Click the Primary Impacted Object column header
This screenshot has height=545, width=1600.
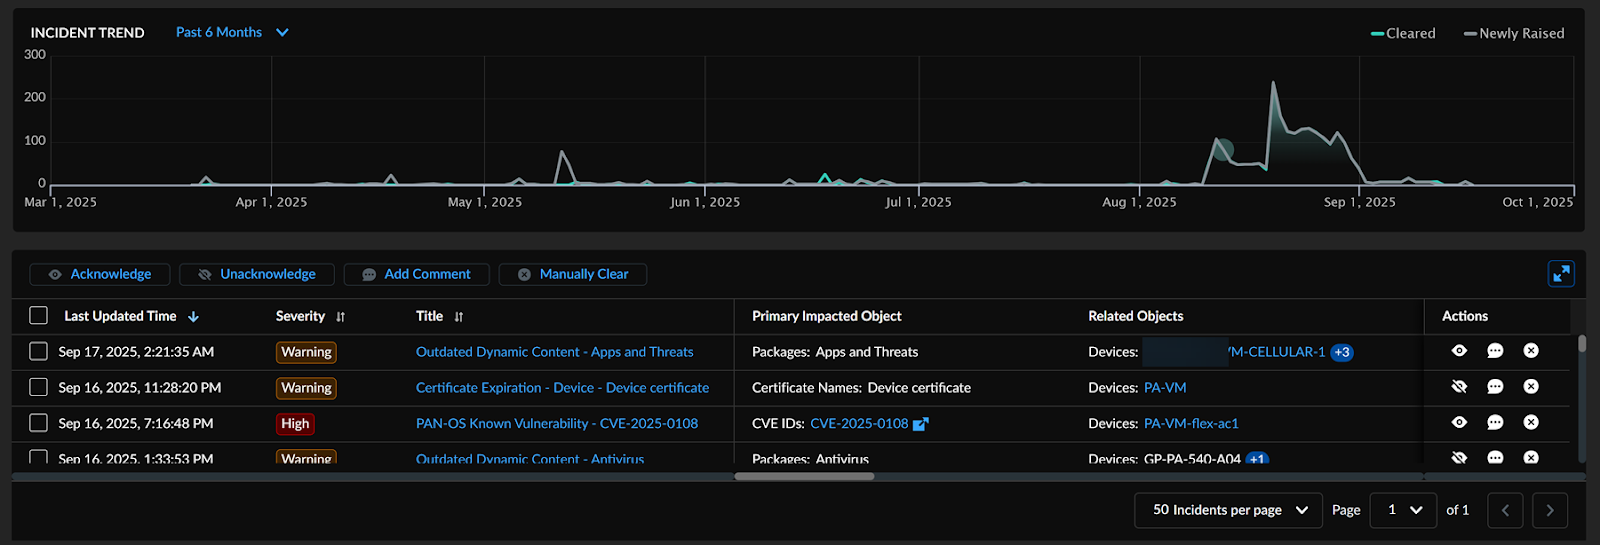tap(827, 316)
